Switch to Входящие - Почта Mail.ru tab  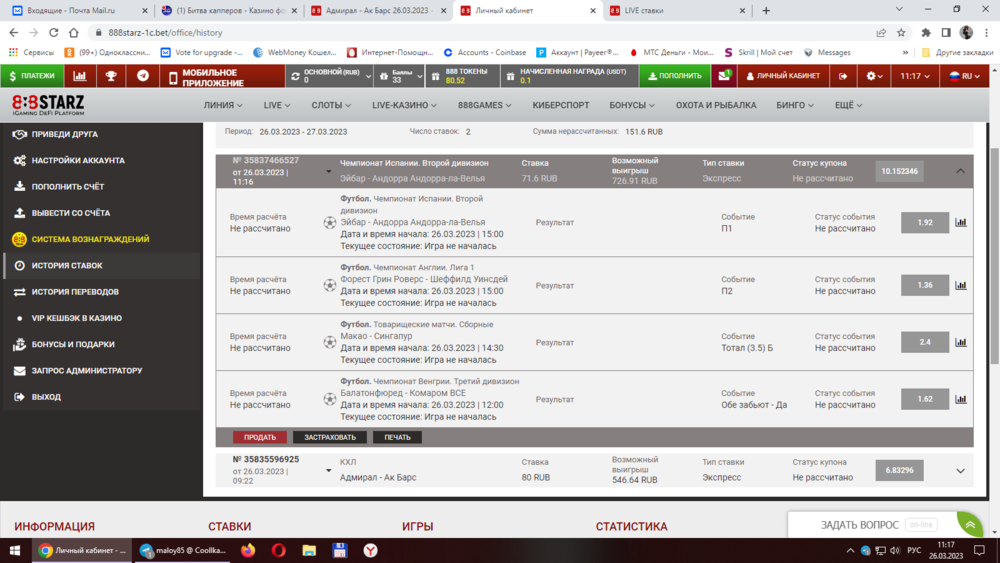[x=80, y=10]
